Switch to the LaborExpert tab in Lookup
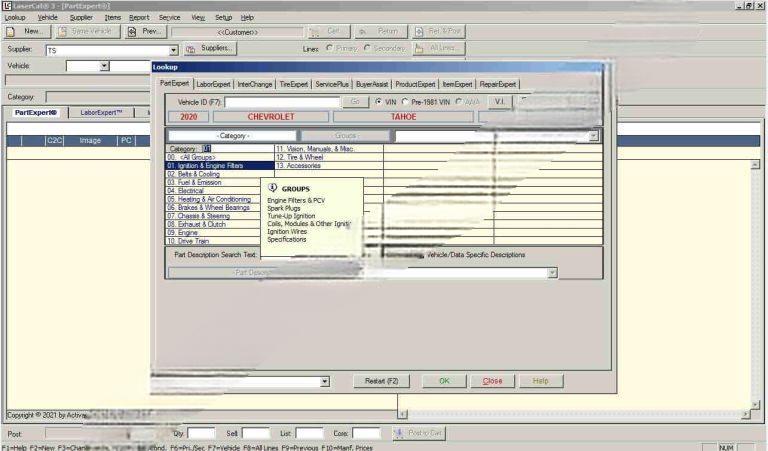The height and width of the screenshot is (451, 768). coord(213,84)
